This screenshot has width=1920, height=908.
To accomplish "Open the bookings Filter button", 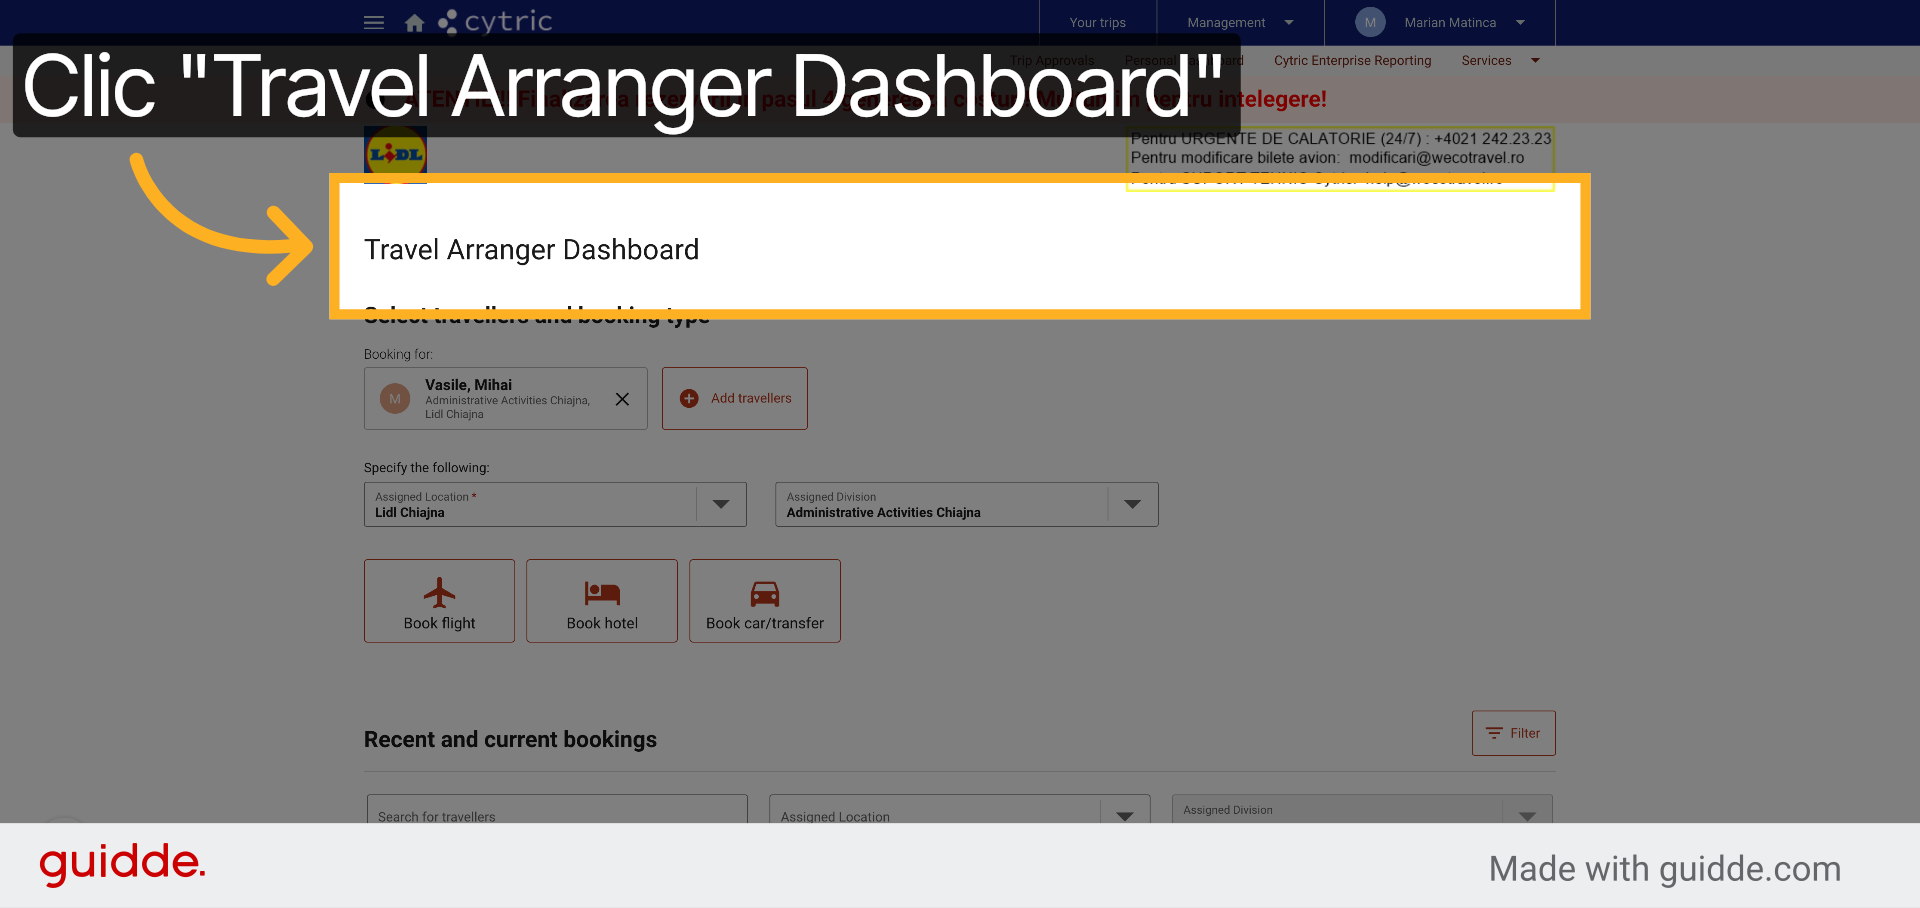I will click(1513, 733).
